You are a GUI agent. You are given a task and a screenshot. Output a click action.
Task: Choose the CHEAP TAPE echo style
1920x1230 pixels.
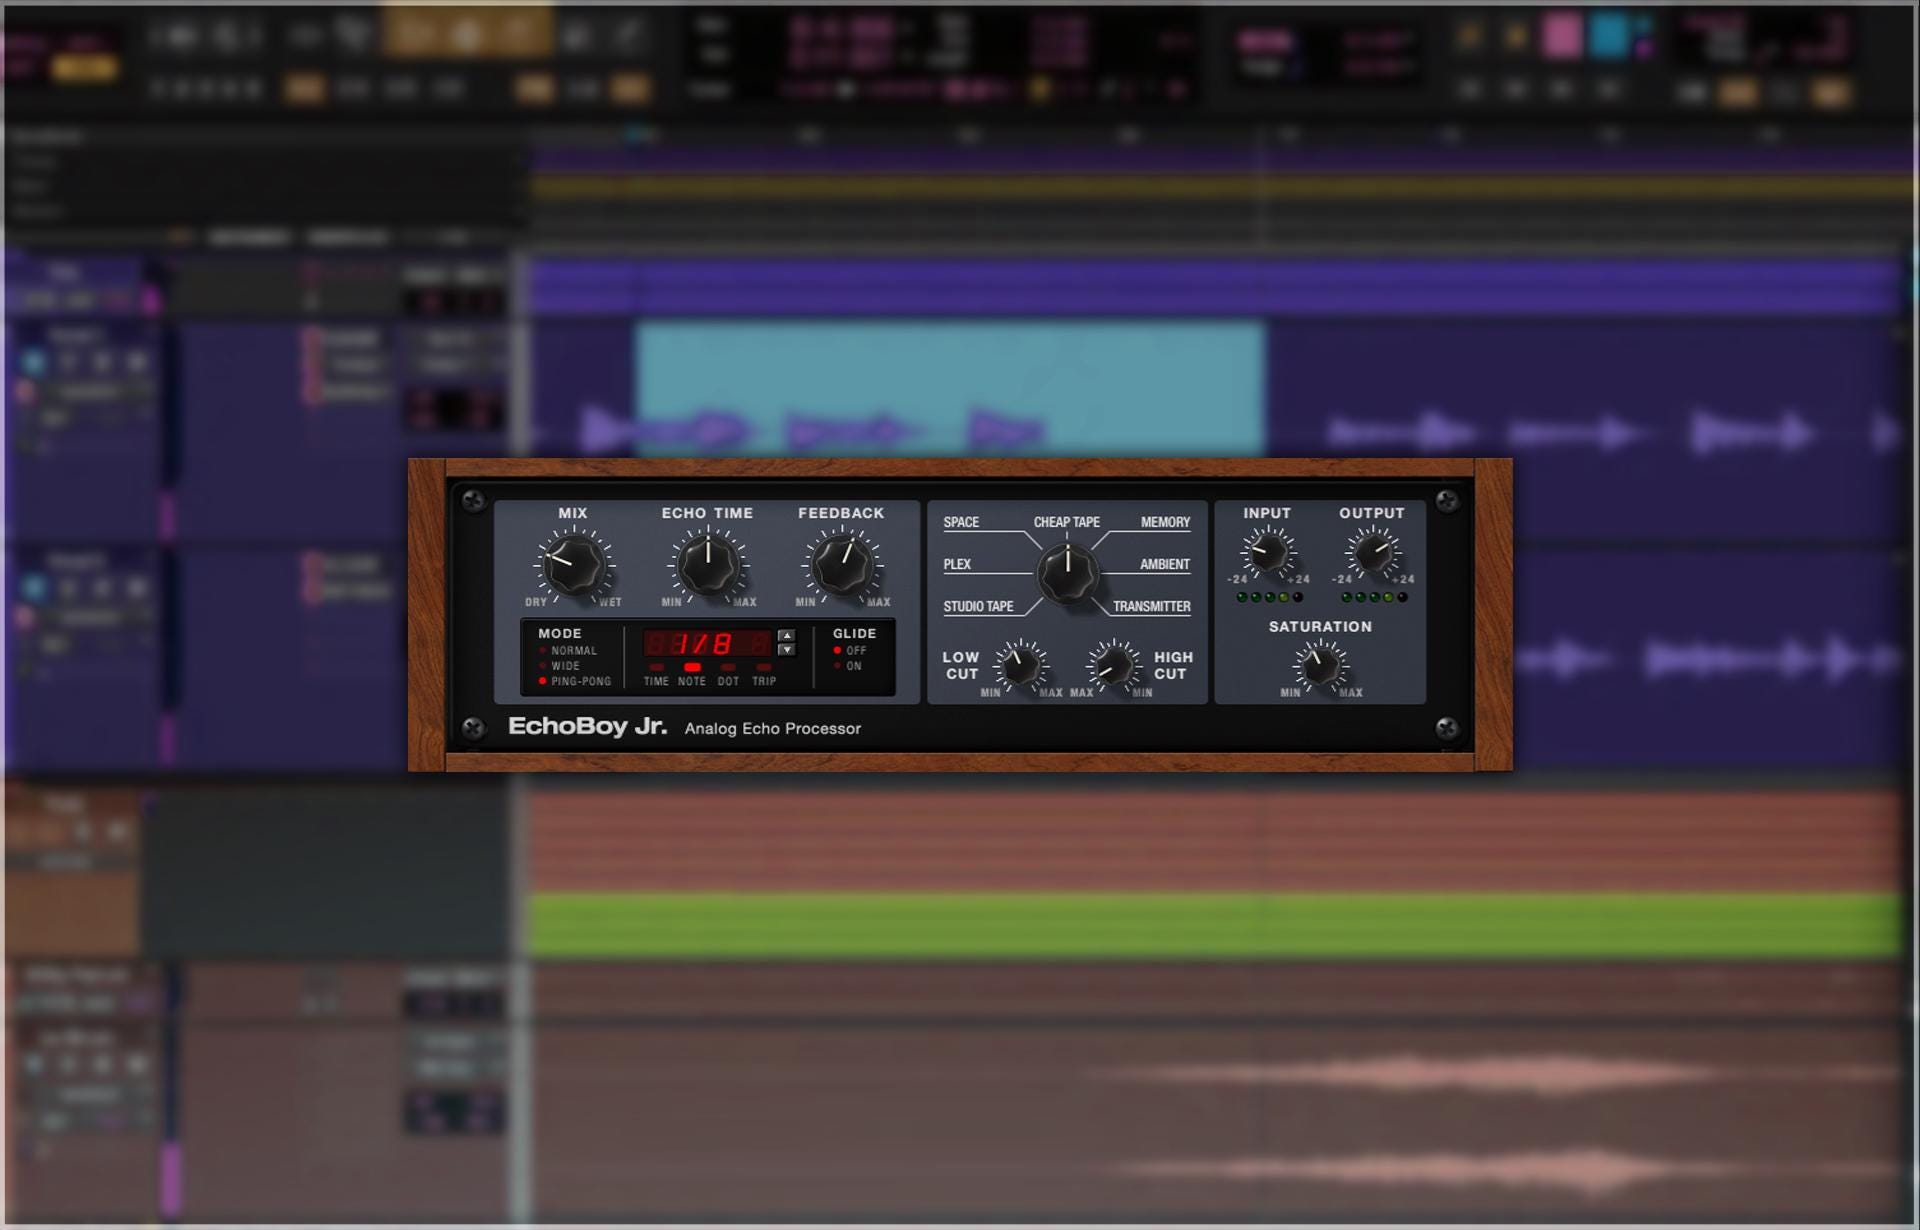[x=1067, y=522]
